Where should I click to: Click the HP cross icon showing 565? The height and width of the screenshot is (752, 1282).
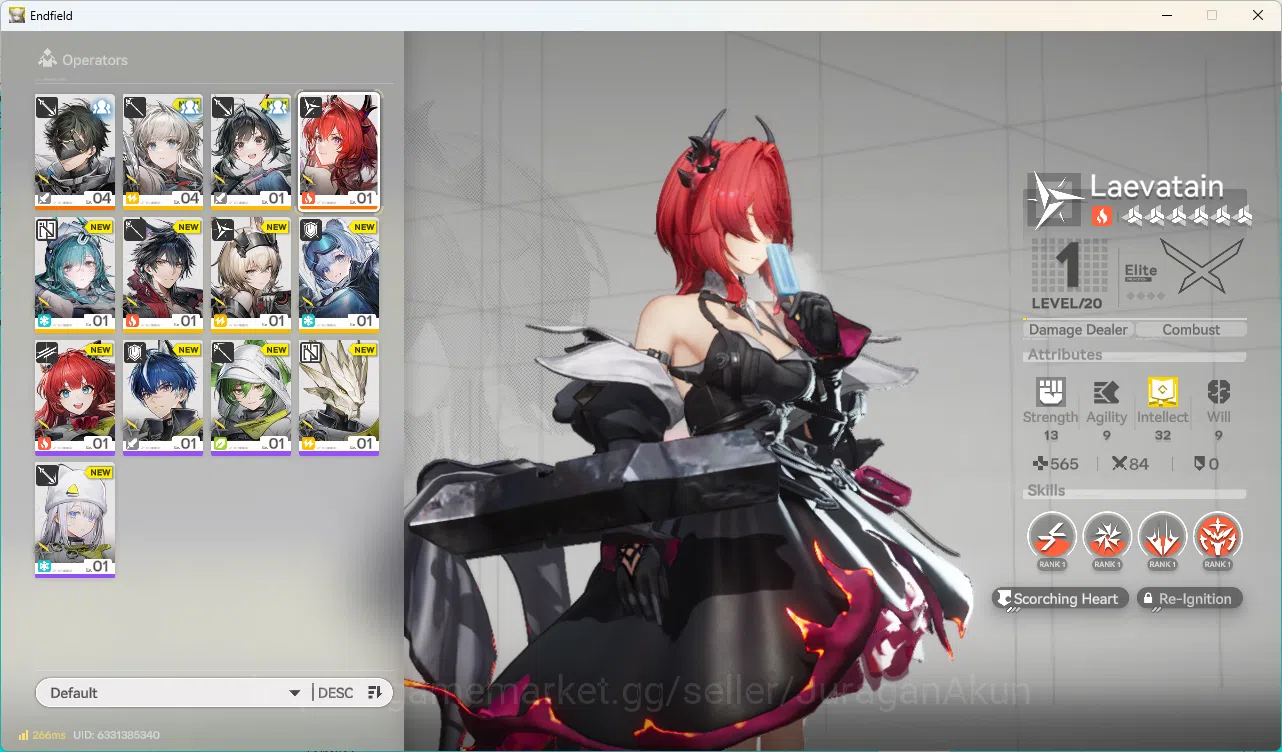tap(1040, 464)
